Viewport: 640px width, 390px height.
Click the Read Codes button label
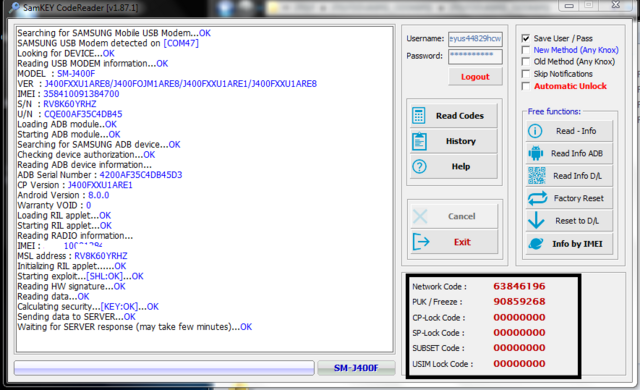tap(460, 116)
